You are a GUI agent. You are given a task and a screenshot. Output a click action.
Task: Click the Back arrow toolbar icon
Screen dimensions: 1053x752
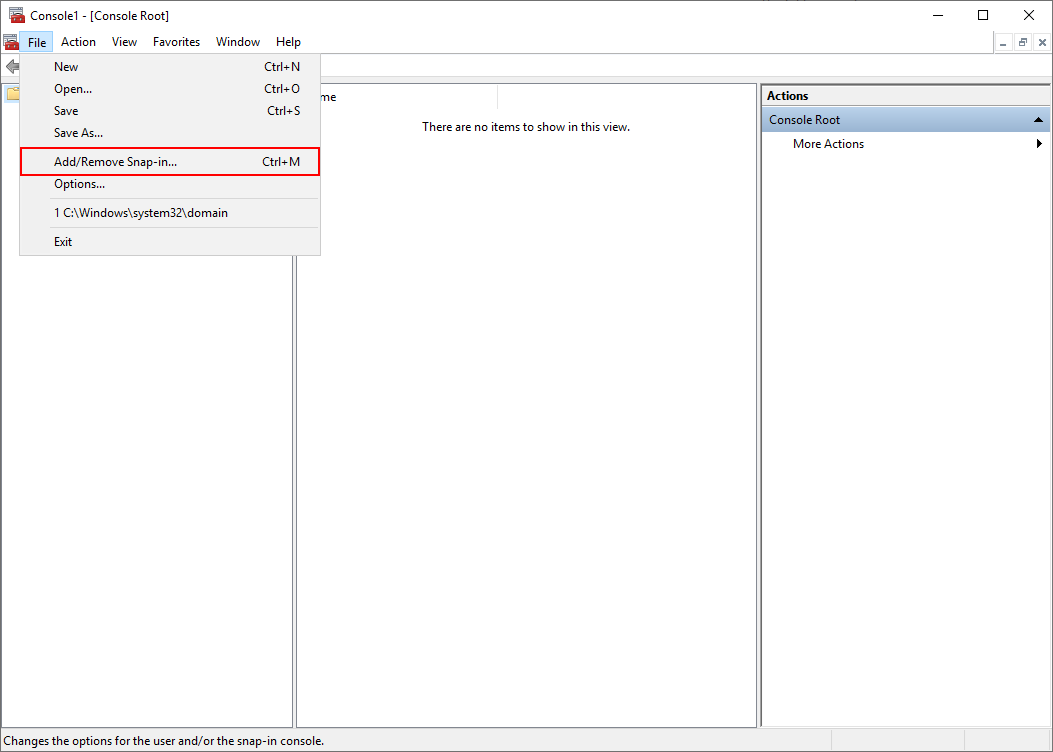(x=11, y=67)
